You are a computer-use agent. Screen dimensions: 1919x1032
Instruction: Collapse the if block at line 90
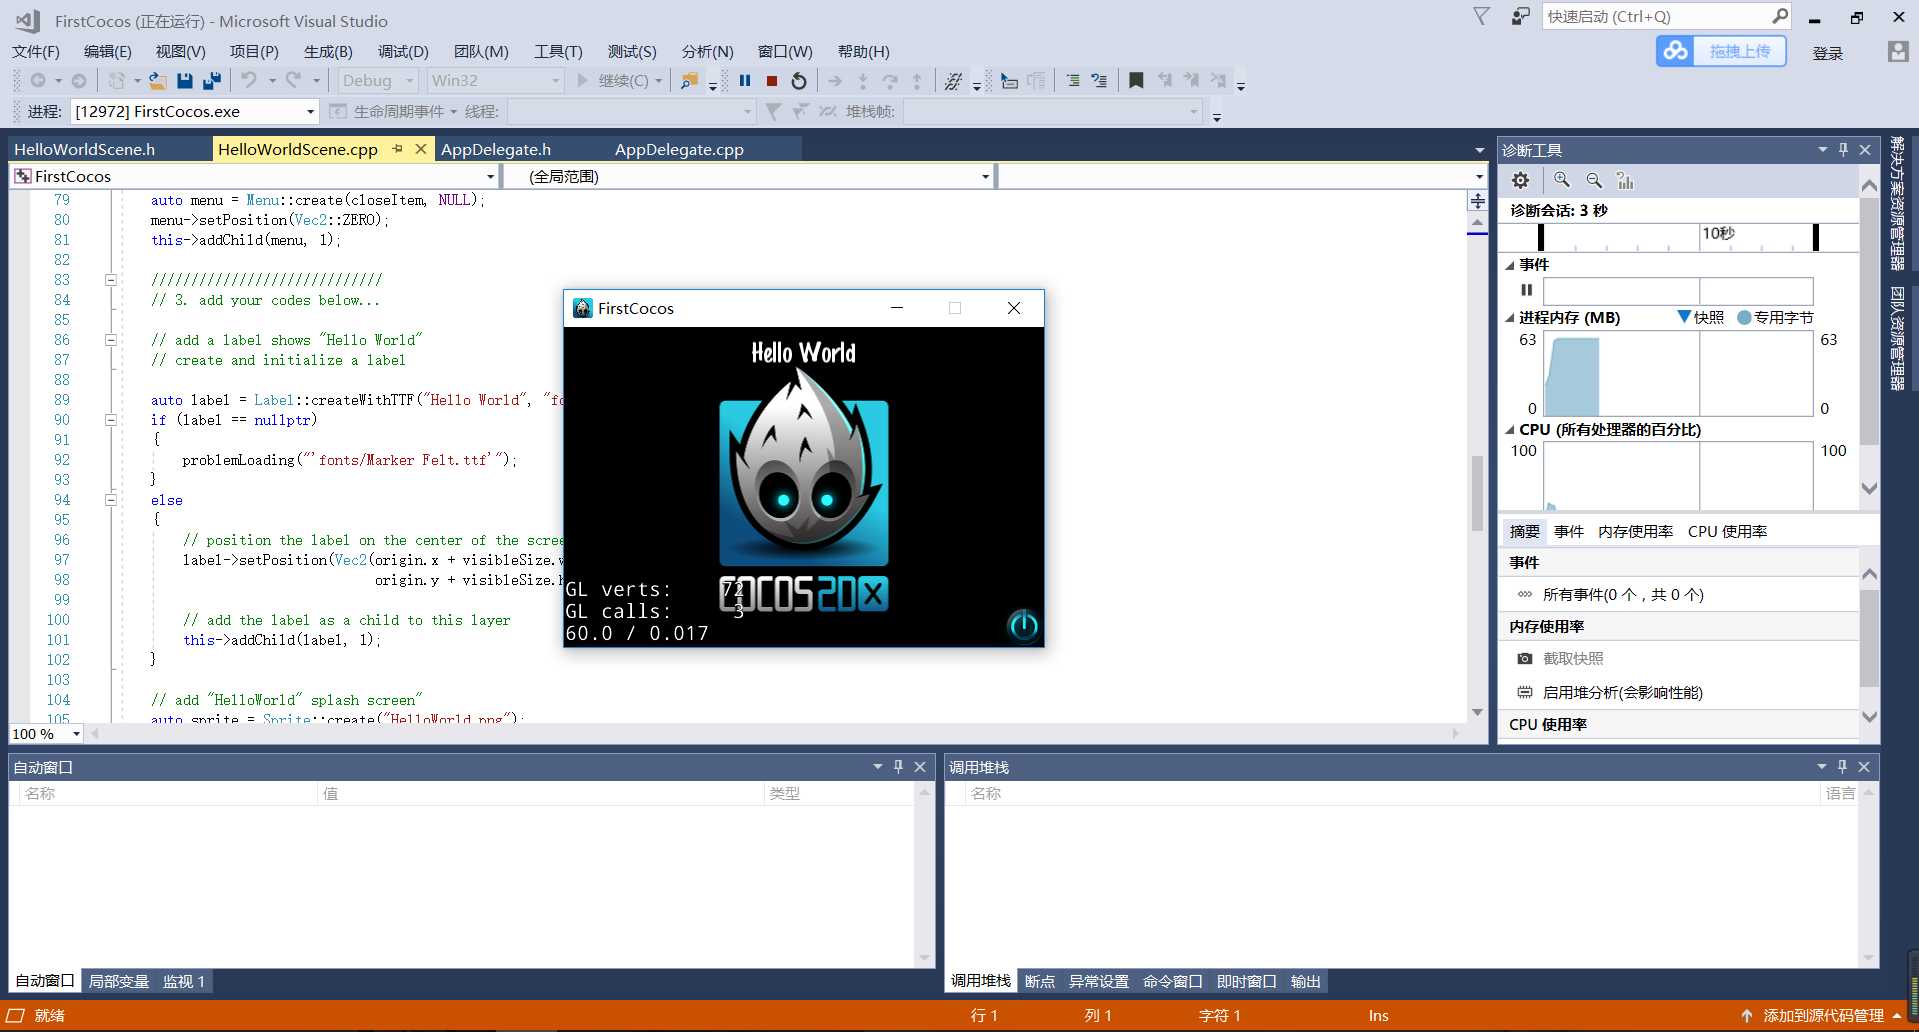tap(111, 420)
